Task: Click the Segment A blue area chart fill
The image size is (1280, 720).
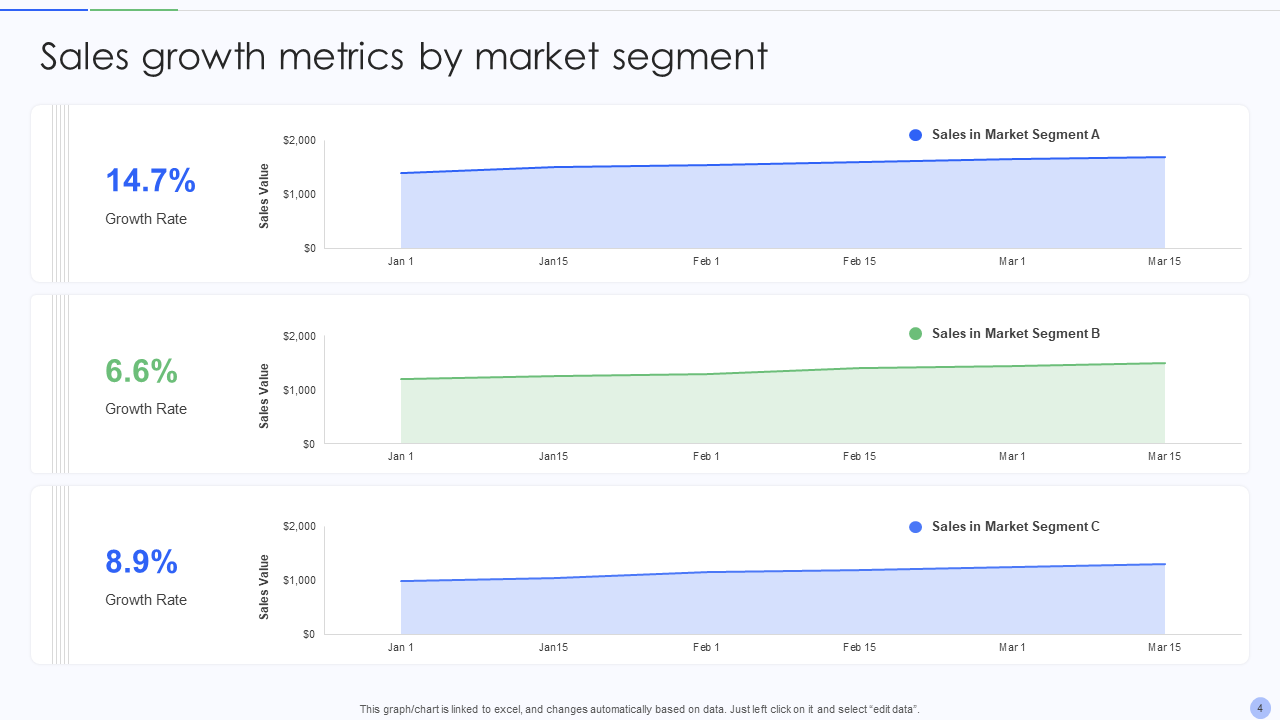Action: point(783,208)
